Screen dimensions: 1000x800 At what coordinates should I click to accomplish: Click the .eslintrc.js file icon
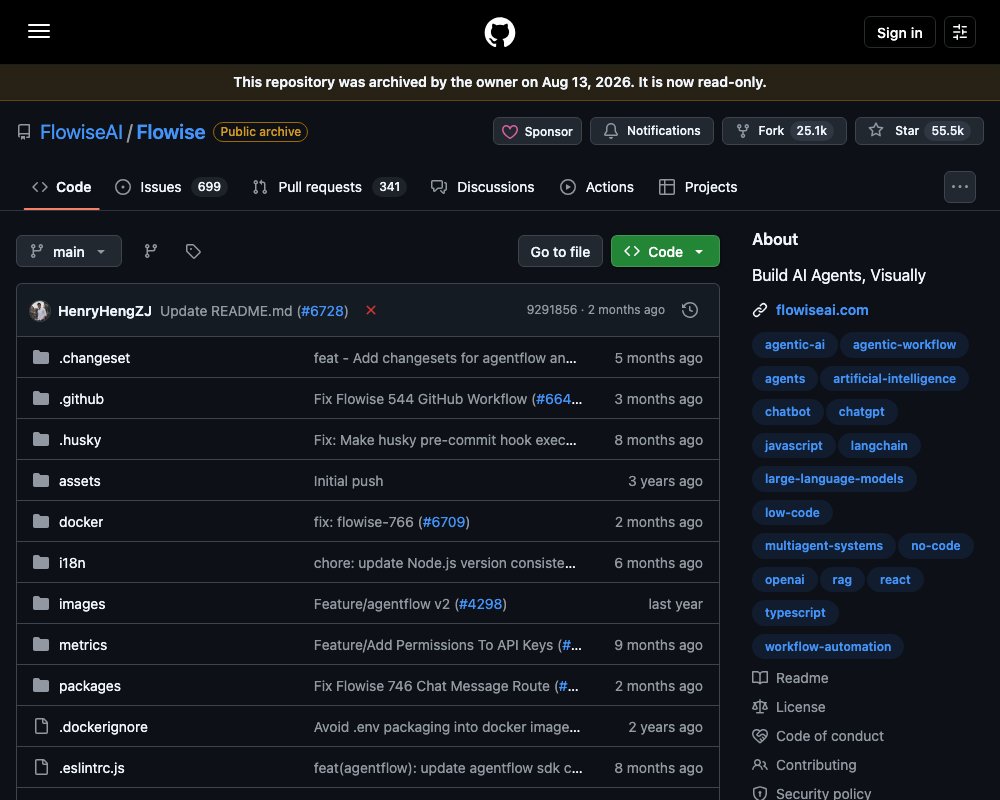tap(41, 767)
